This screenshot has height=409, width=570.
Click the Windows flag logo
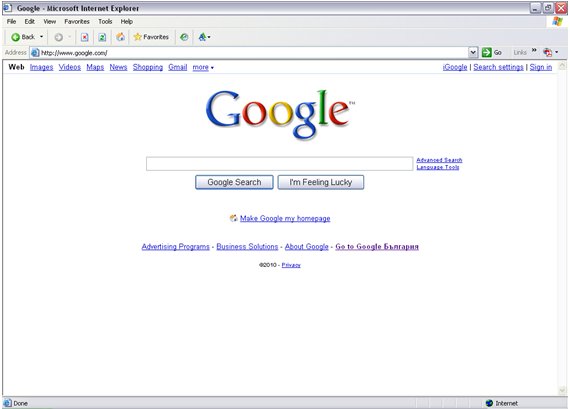(557, 21)
